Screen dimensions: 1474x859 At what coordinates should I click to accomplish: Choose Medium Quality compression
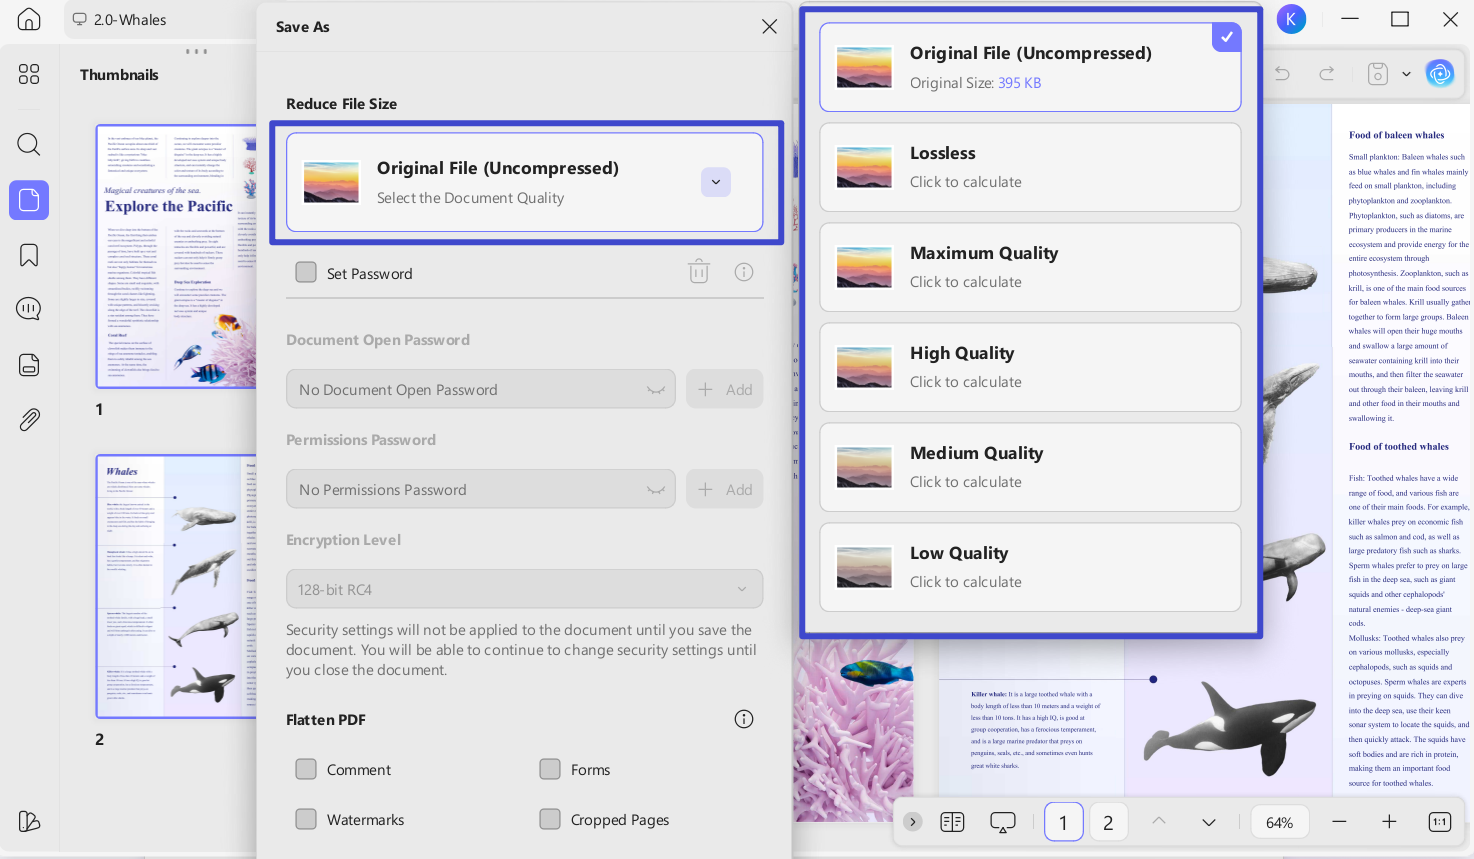pos(1030,467)
